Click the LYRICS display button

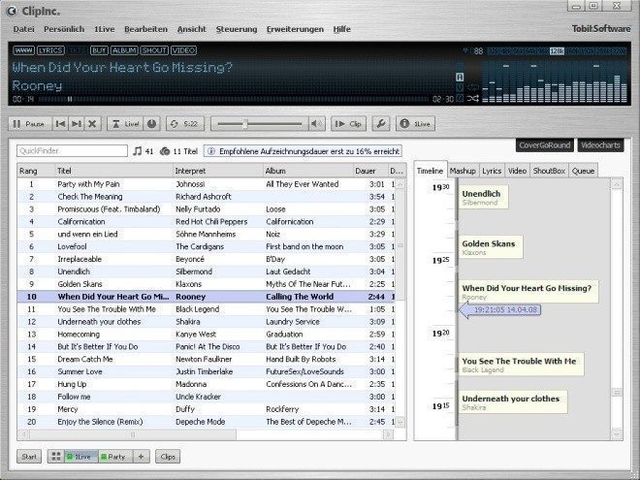(x=51, y=50)
